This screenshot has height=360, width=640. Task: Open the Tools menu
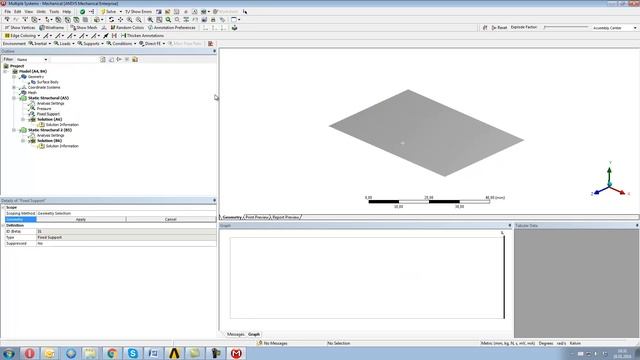click(54, 12)
